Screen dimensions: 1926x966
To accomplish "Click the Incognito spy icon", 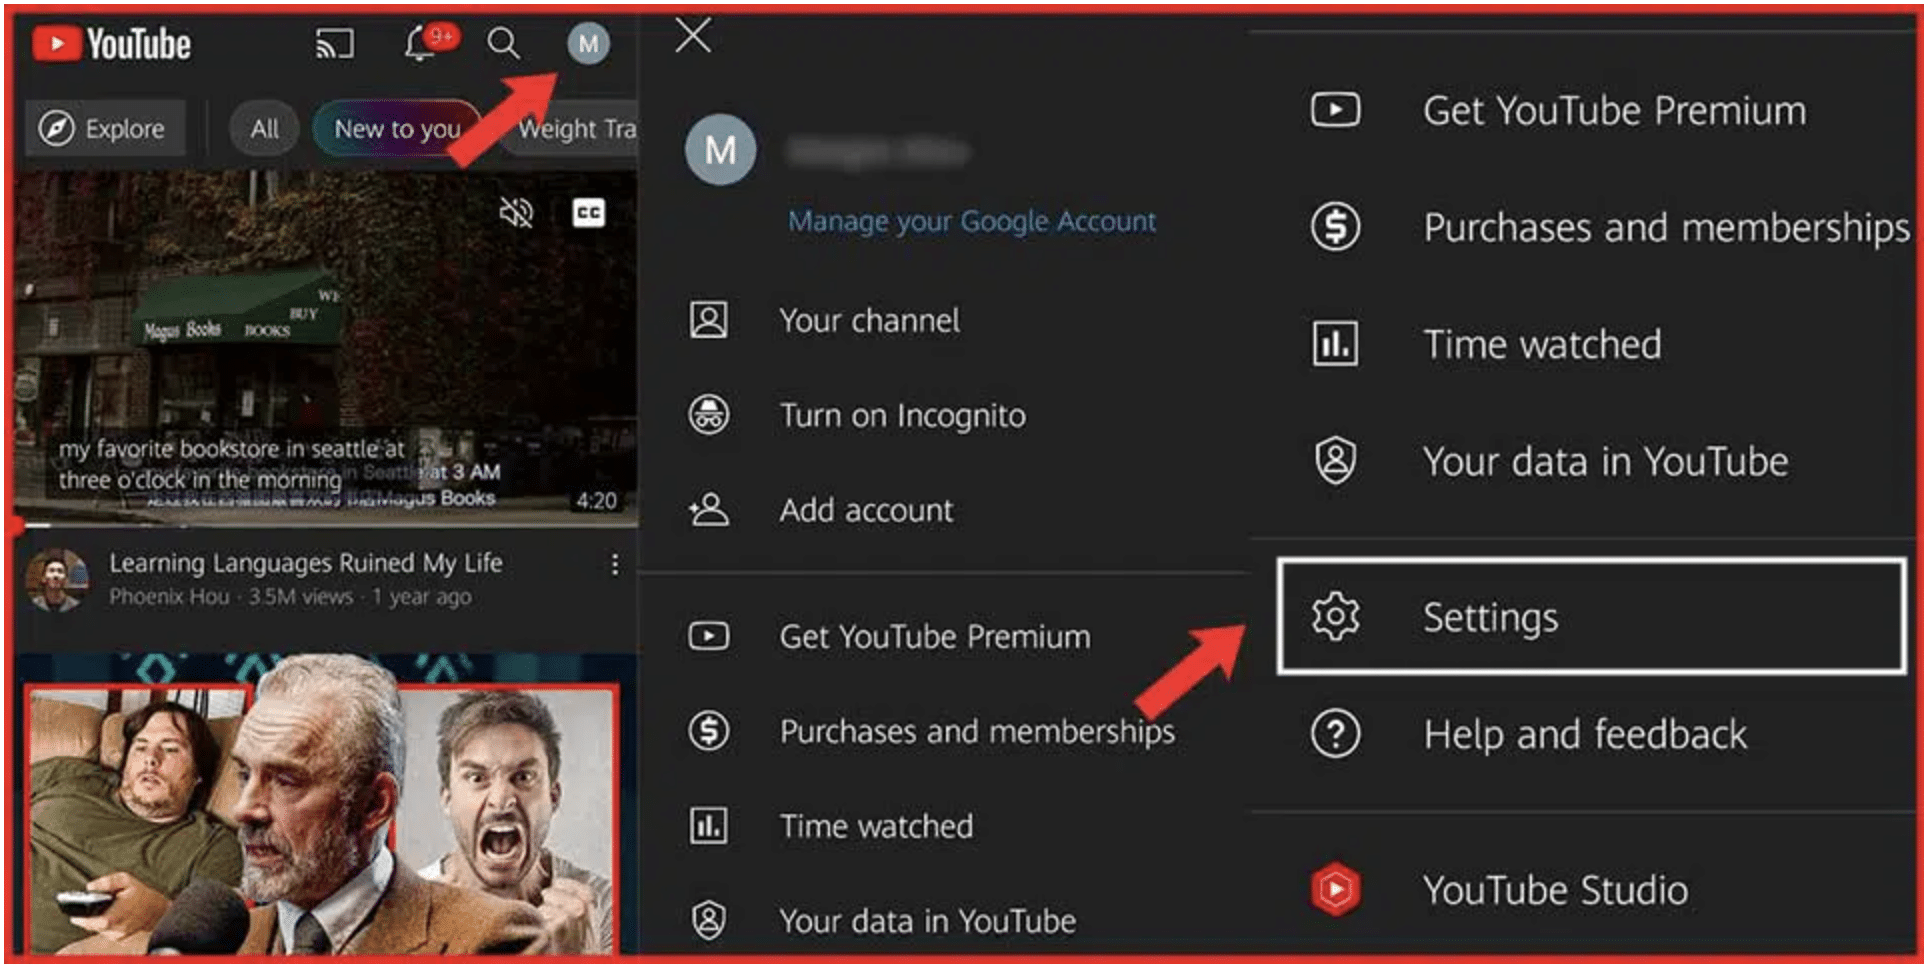I will pyautogui.click(x=708, y=414).
